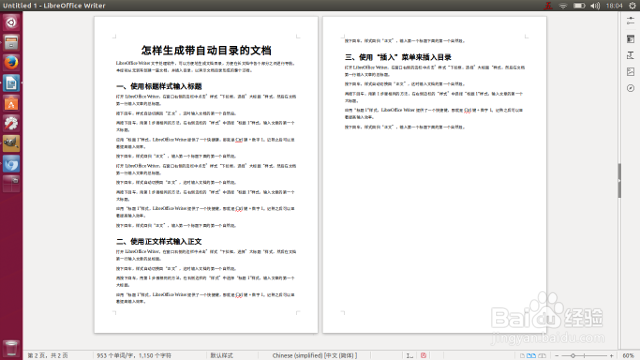Click heading 一、使用标题样式输入标题

point(159,86)
